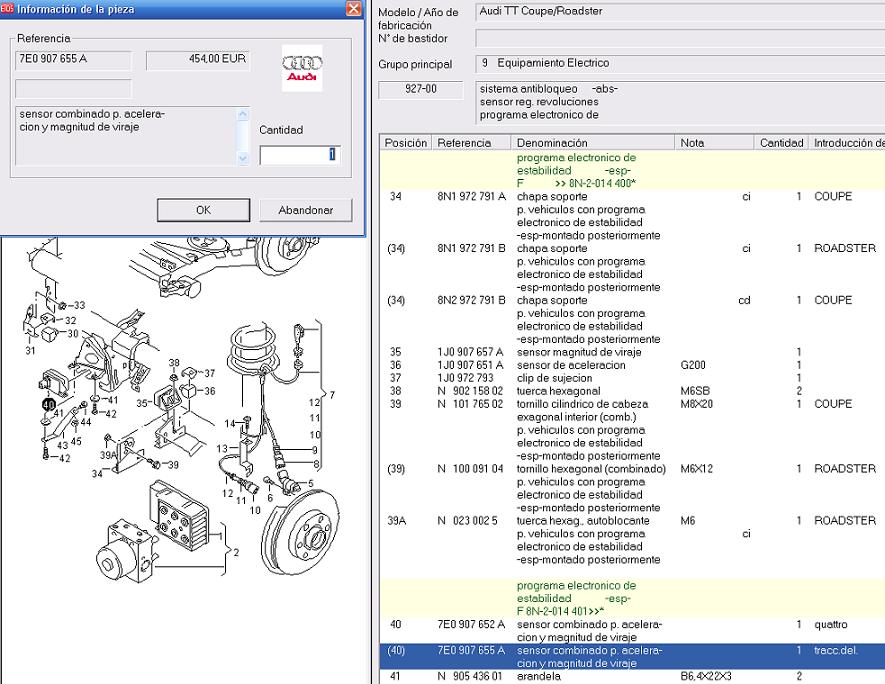Click the Abandonar button
This screenshot has height=684, width=885.
tap(305, 210)
